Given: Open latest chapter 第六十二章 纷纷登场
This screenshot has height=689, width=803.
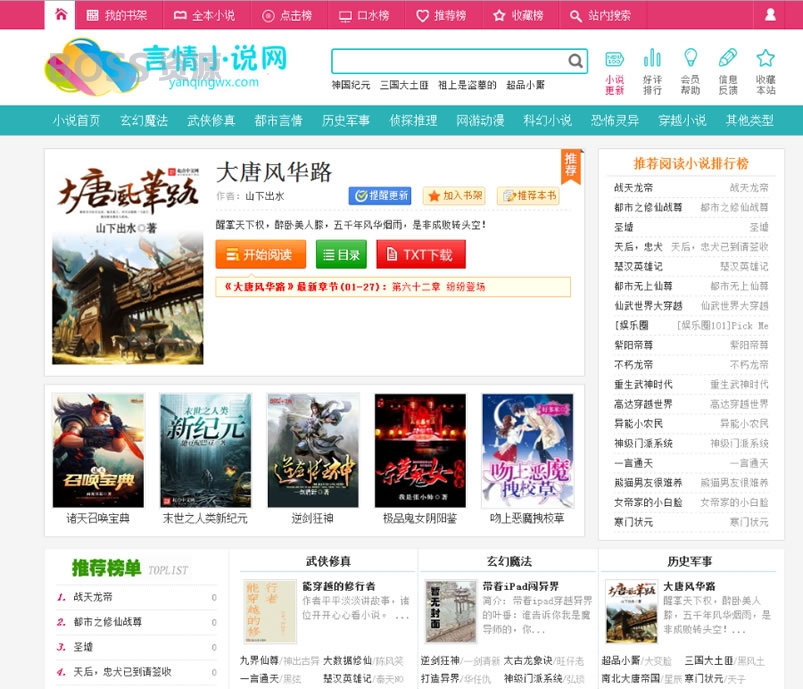Looking at the screenshot, I should click(438, 287).
